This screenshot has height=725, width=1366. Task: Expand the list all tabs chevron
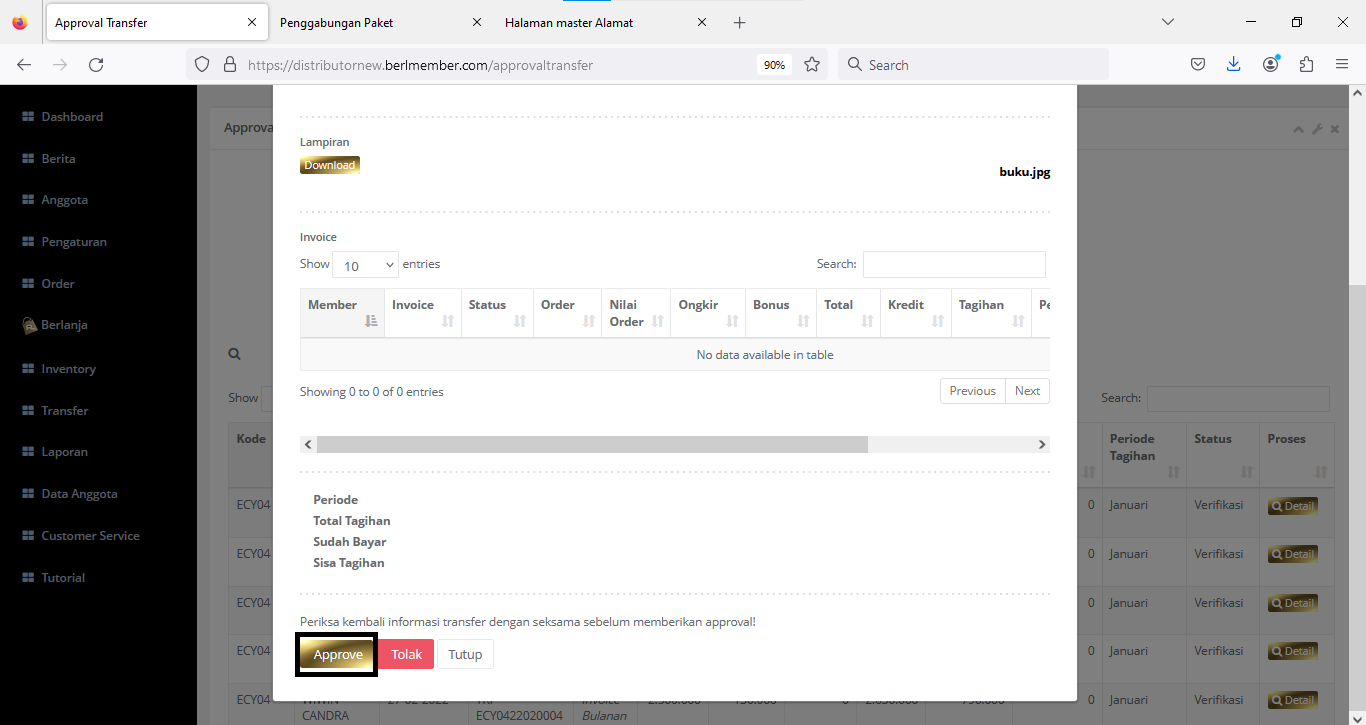1167,22
